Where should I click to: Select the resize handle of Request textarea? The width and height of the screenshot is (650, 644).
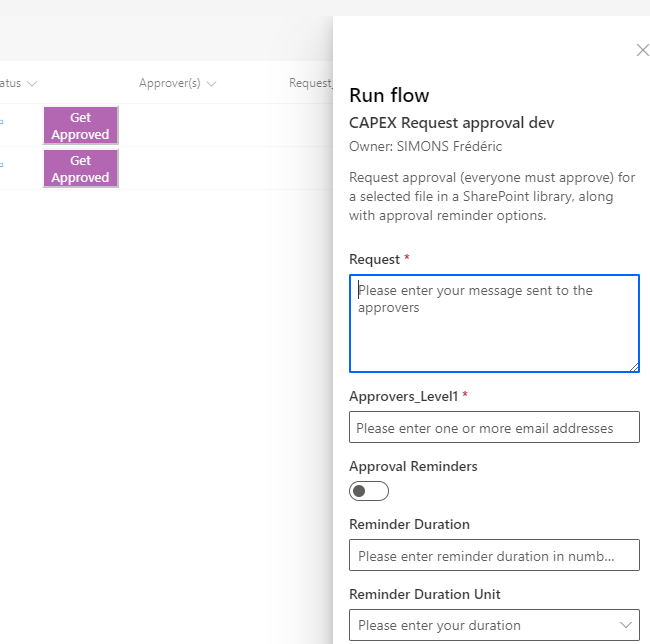pos(634,367)
